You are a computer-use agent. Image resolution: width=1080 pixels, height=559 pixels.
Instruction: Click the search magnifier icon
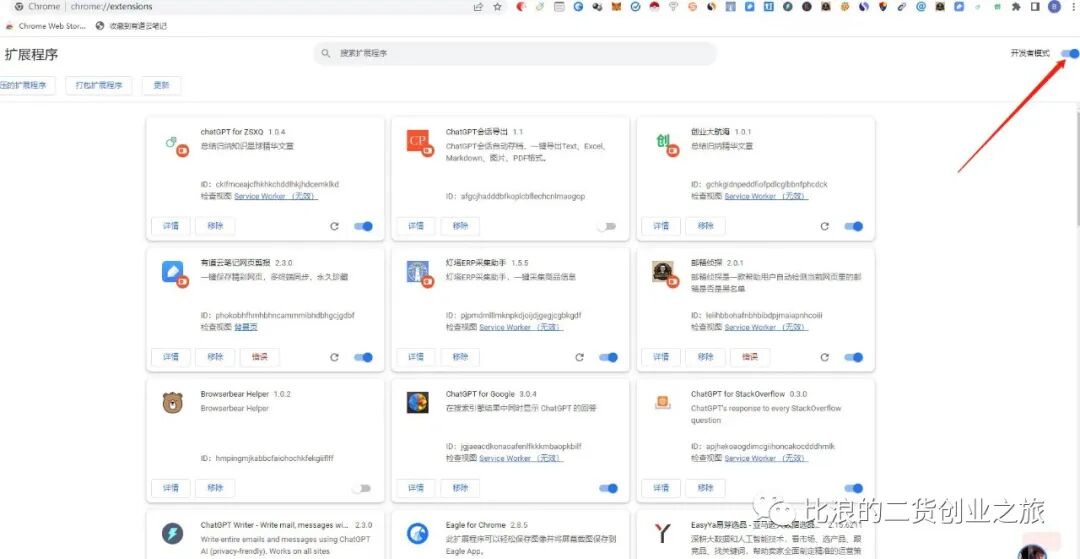326,53
